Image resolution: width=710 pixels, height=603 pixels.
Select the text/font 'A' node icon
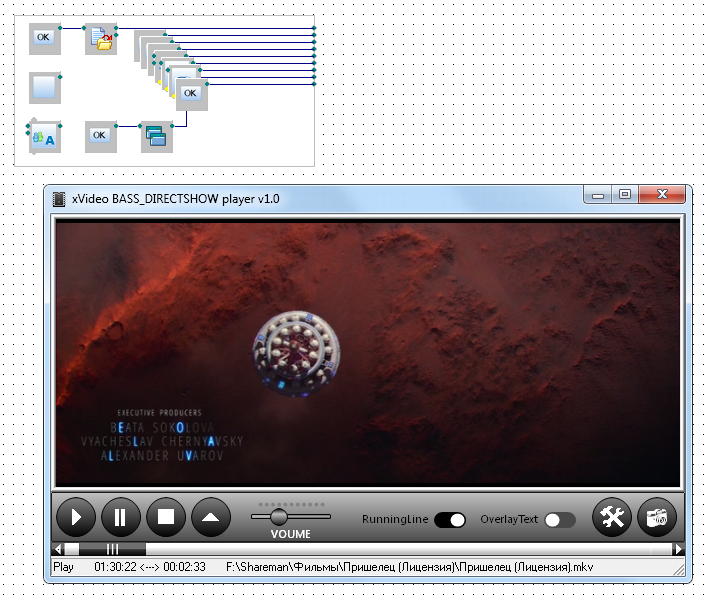[44, 138]
